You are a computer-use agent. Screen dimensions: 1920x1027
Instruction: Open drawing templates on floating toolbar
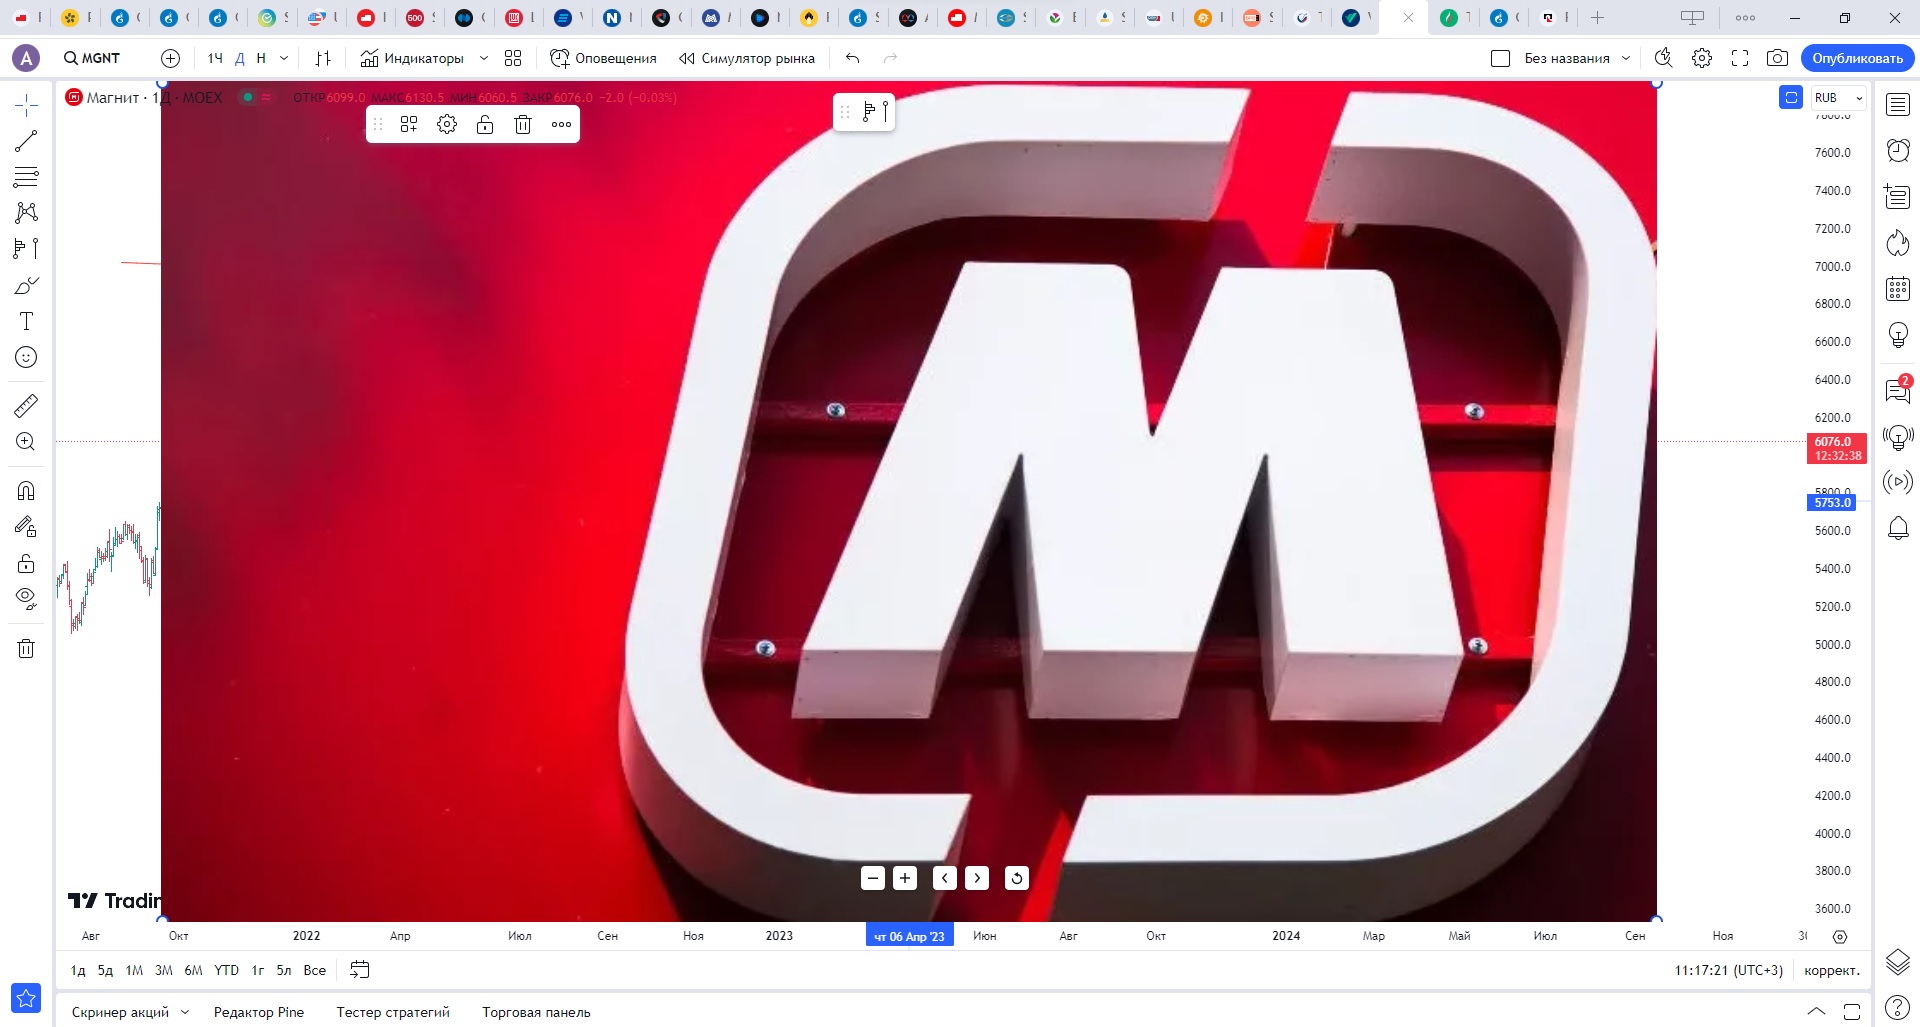409,124
